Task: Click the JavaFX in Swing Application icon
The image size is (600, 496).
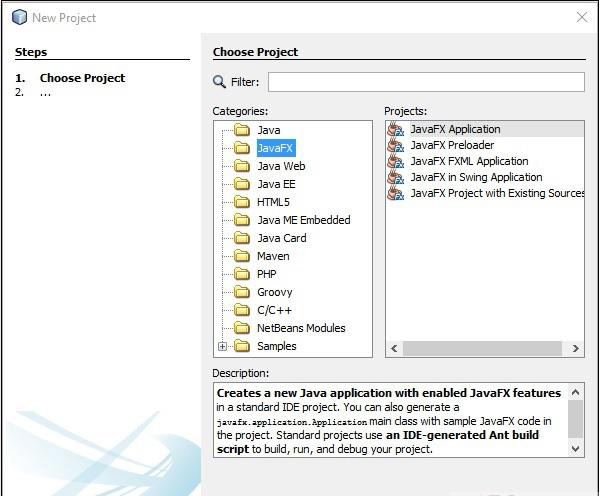Action: (396, 178)
